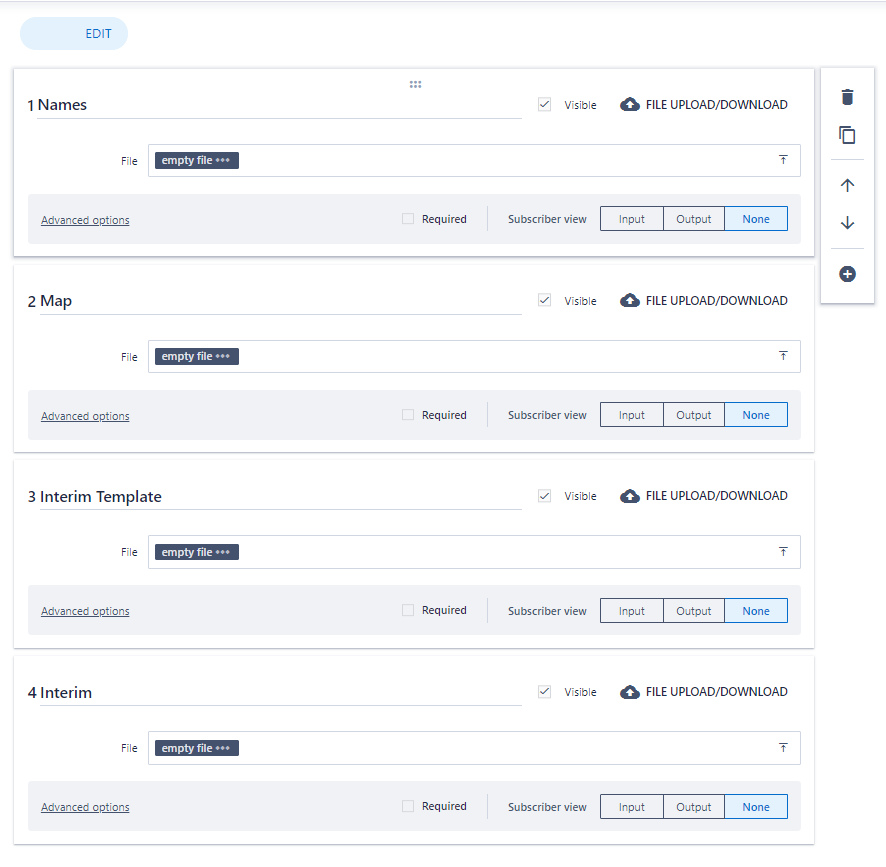The height and width of the screenshot is (867, 886).
Task: Open Advanced options for the Map section
Action: coord(84,415)
